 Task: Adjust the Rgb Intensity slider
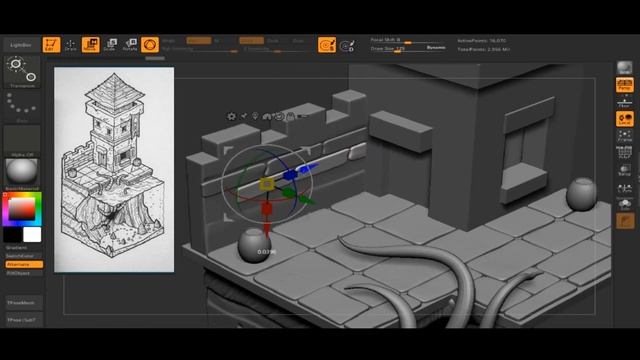[x=200, y=49]
